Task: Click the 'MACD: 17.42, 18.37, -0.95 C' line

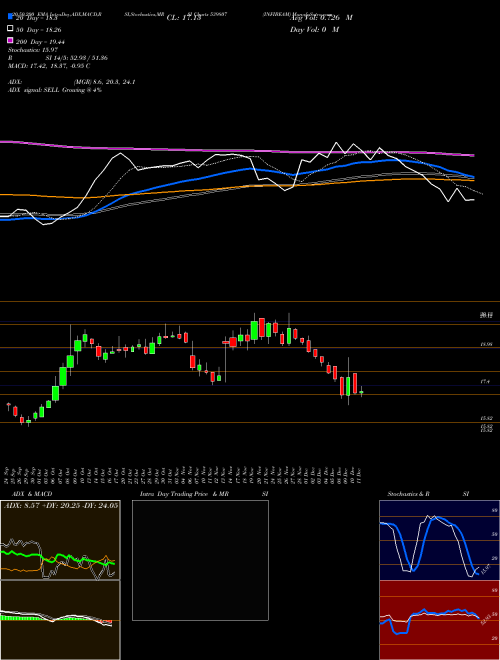Action: pos(49,66)
